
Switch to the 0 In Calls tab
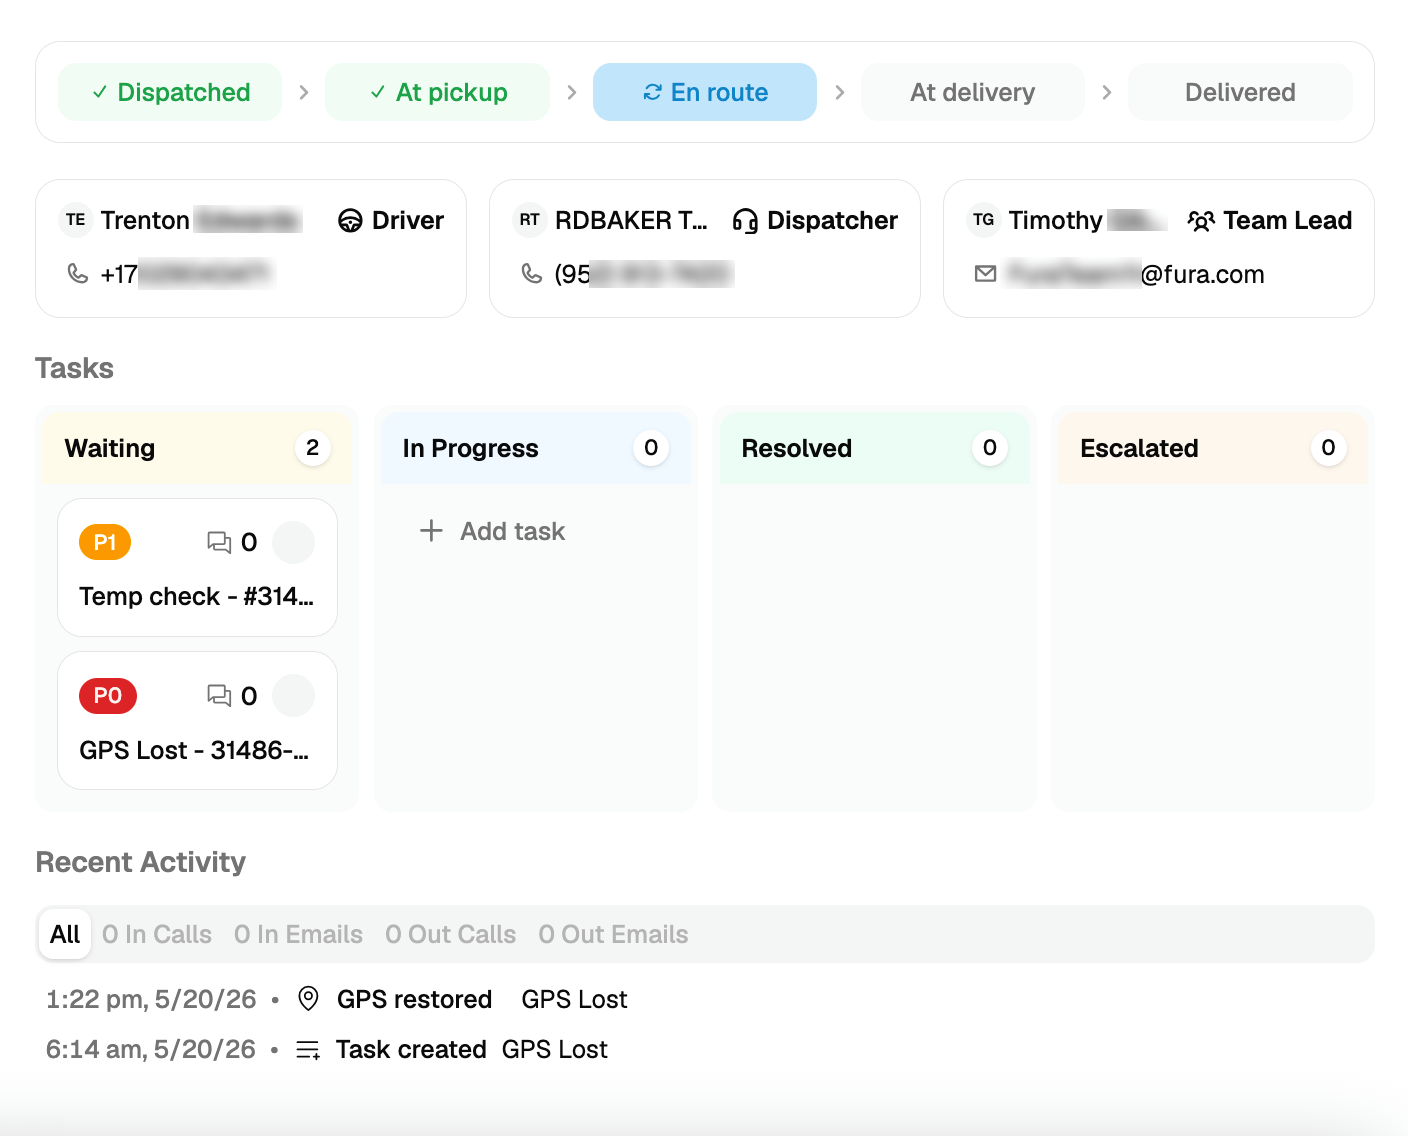(157, 934)
